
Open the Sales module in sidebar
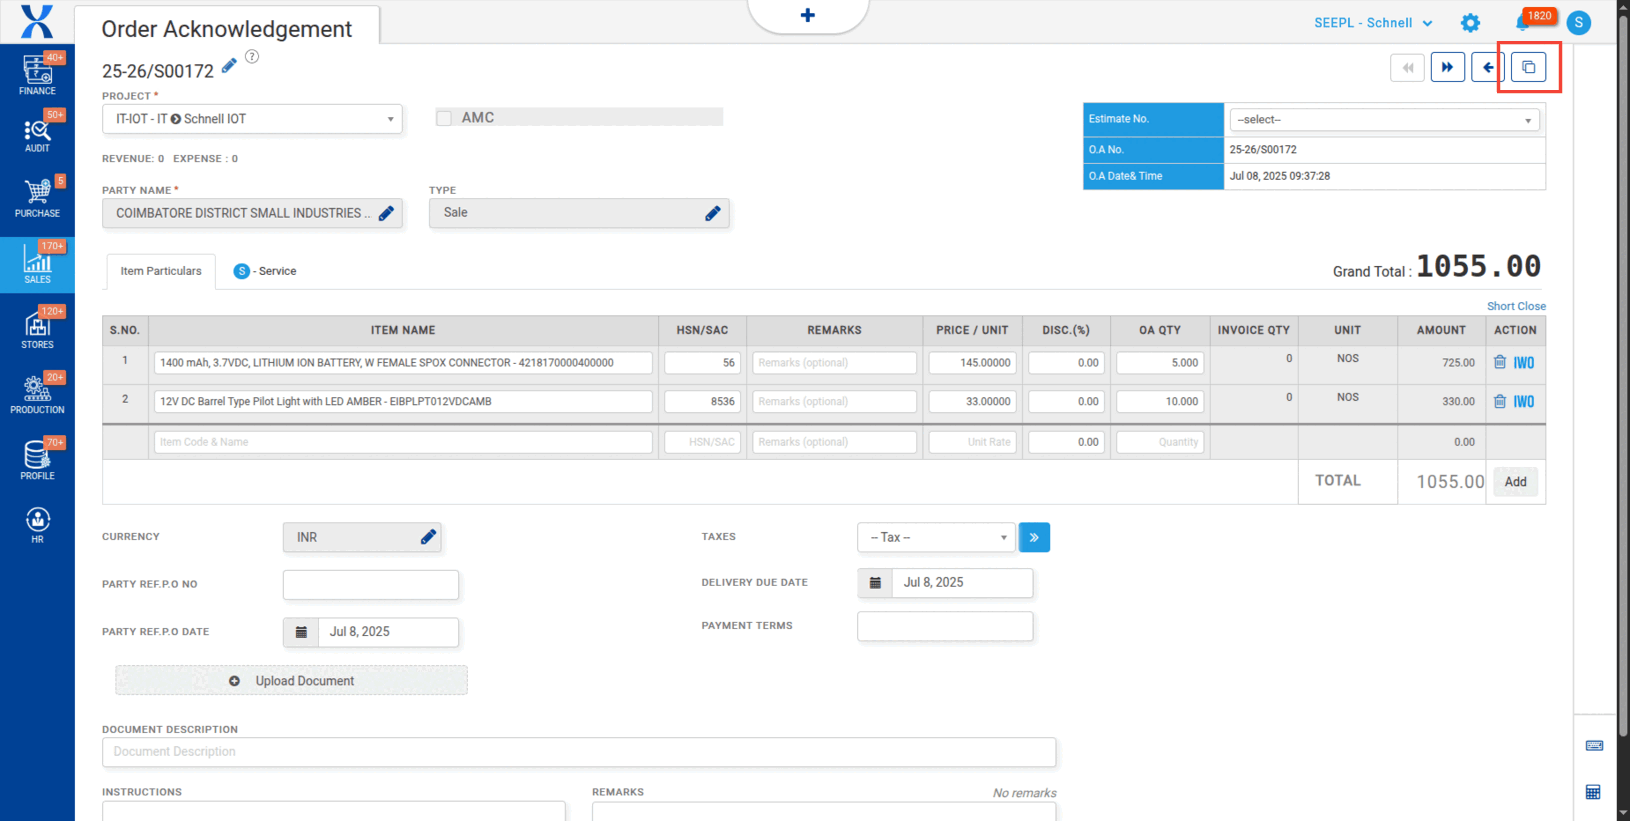pos(37,264)
